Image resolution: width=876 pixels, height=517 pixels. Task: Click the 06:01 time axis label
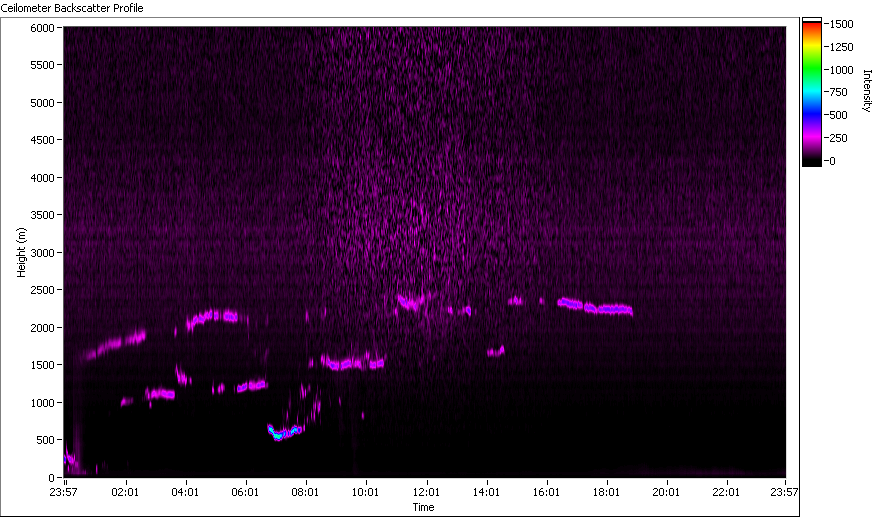245,492
